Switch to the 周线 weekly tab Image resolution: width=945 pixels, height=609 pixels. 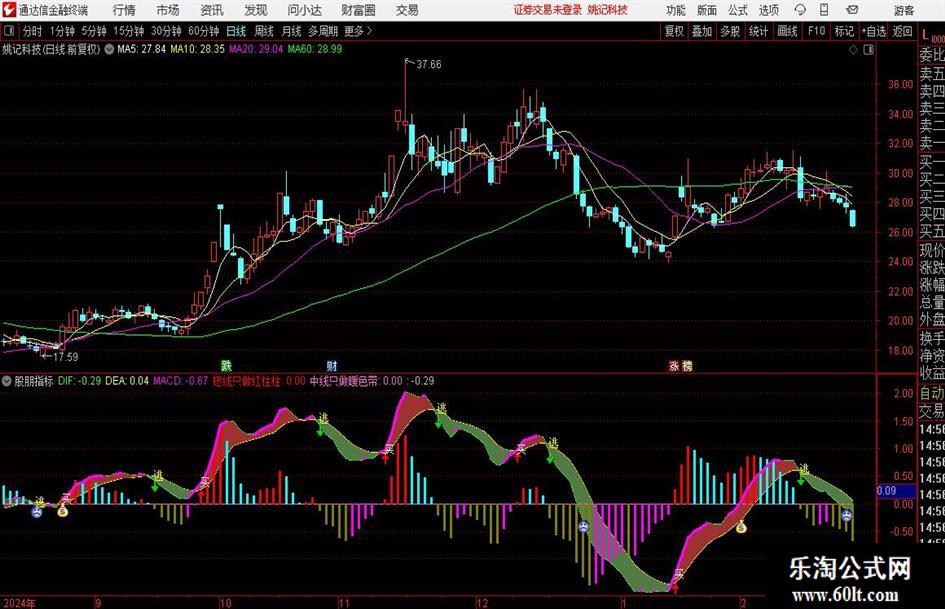[264, 31]
